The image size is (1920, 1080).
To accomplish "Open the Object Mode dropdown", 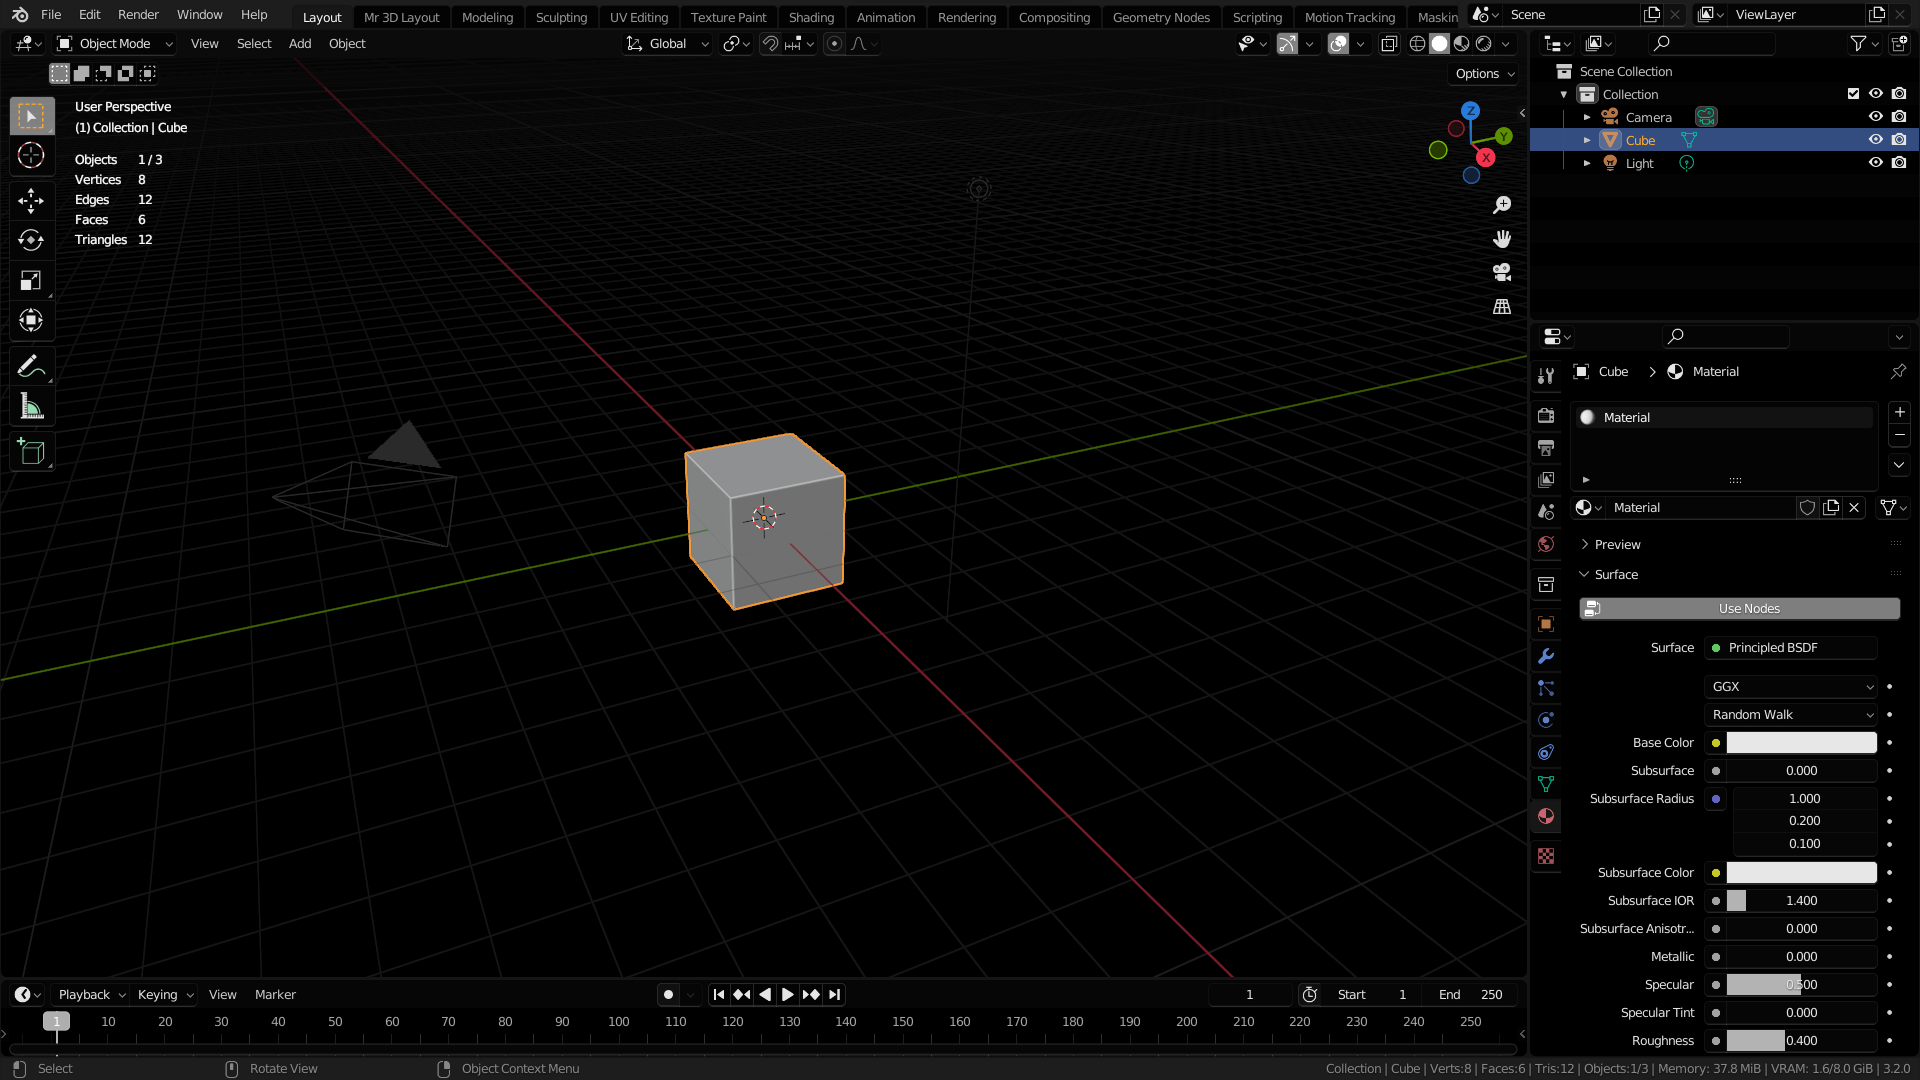I will coord(113,43).
